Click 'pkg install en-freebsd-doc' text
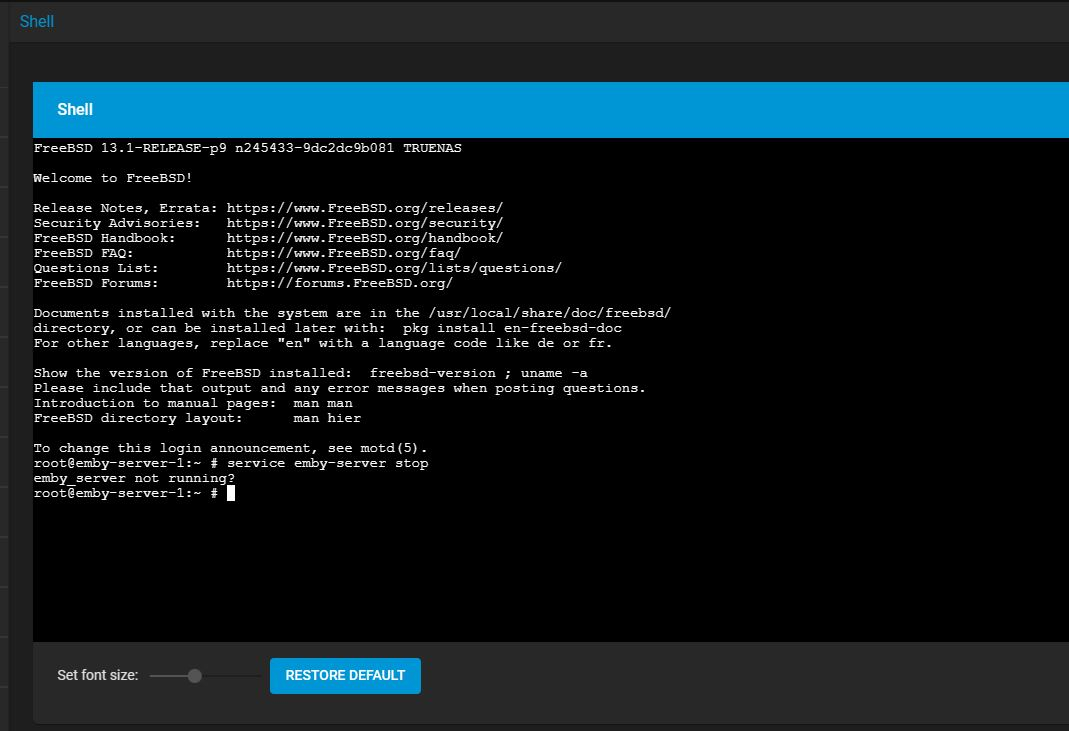Image resolution: width=1069 pixels, height=731 pixels. (512, 328)
